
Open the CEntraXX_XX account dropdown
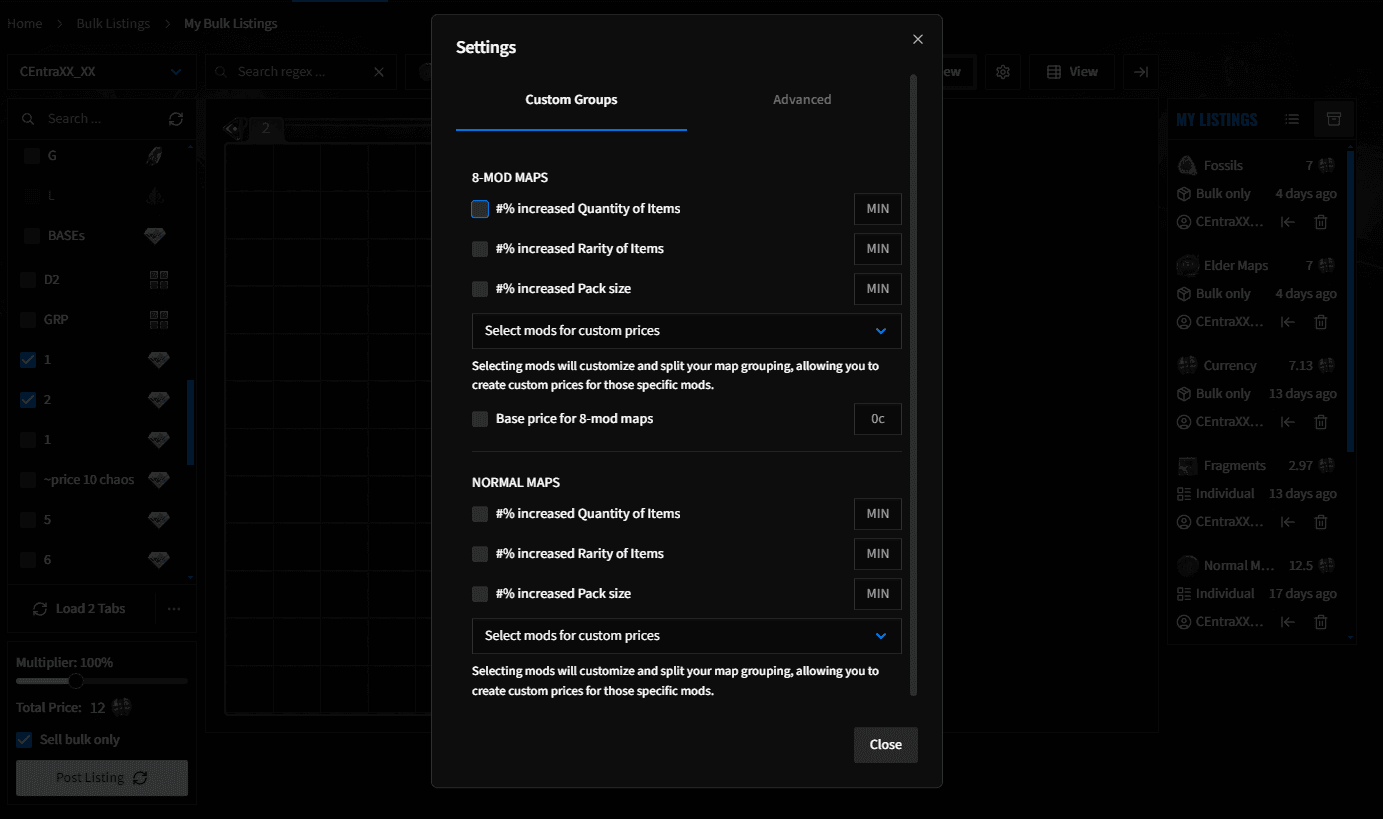pyautogui.click(x=101, y=72)
